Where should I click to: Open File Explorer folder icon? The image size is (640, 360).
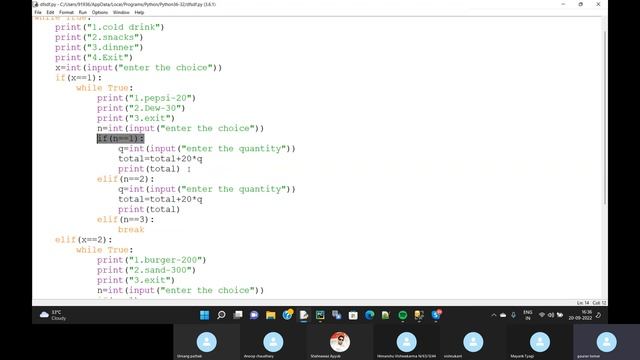[271, 315]
